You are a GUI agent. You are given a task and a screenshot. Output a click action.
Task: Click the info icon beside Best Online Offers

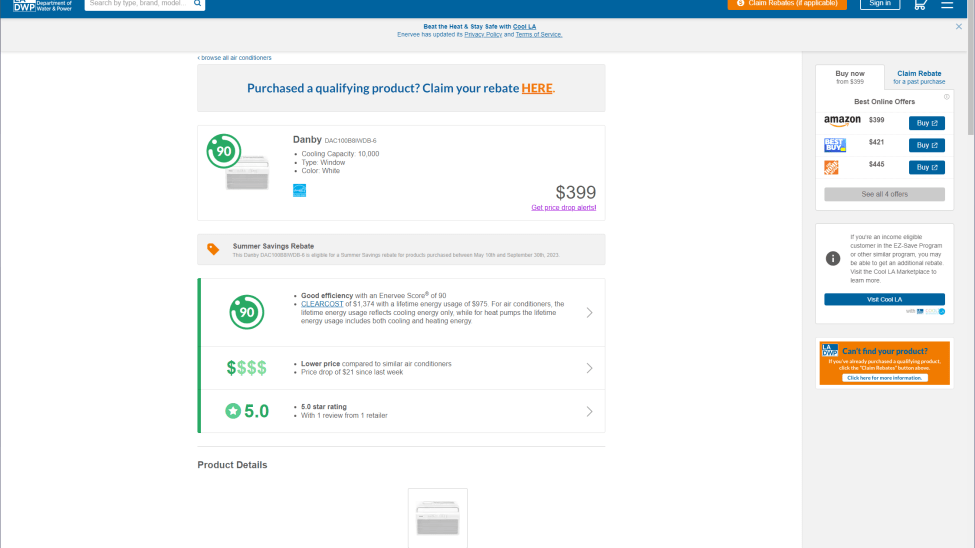(946, 97)
